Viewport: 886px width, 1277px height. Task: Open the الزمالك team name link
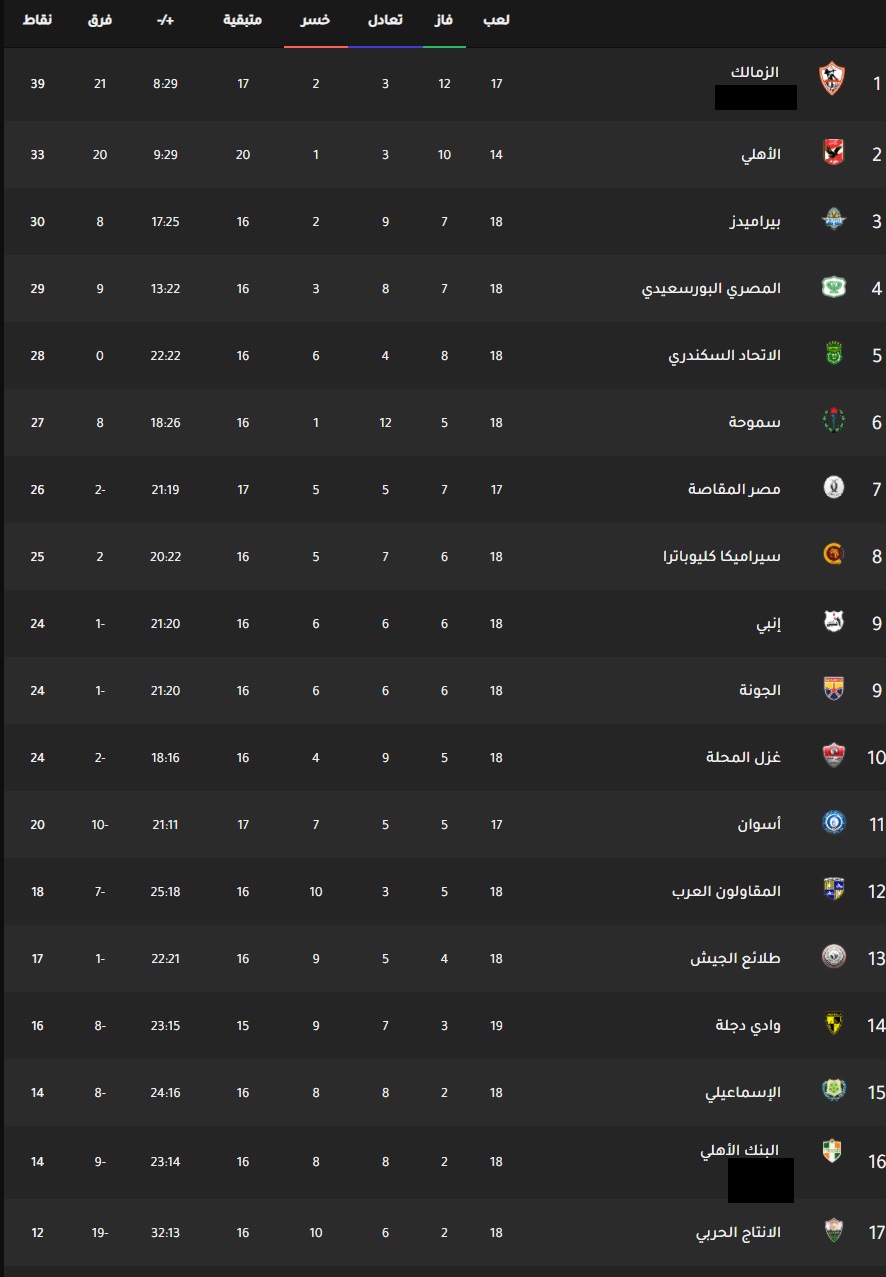755,72
